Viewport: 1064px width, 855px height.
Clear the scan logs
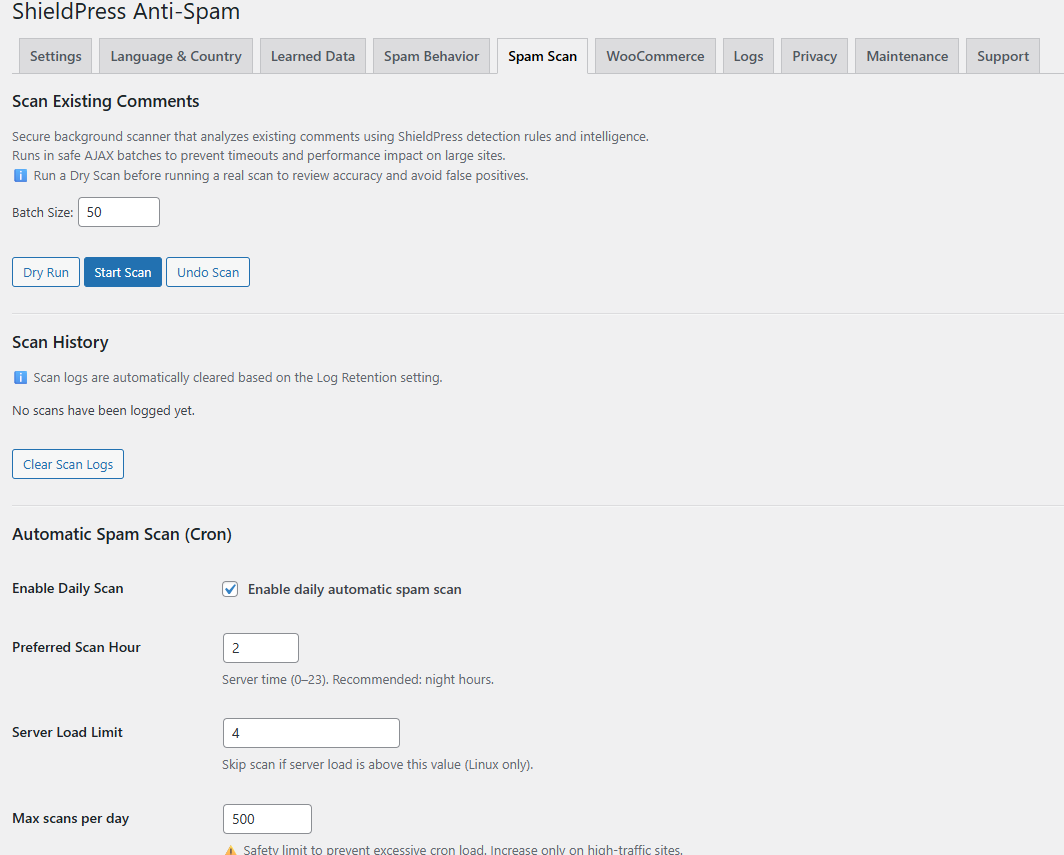coord(68,464)
